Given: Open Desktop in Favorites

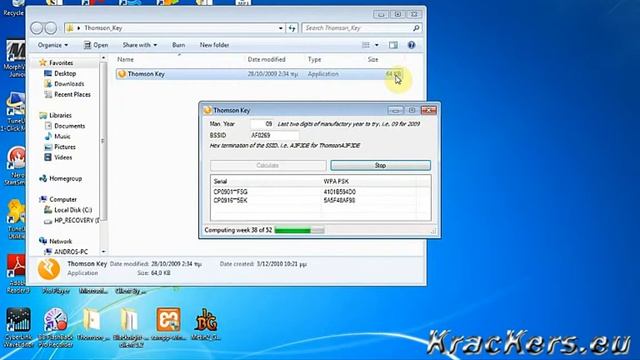Looking at the screenshot, I should (65, 73).
